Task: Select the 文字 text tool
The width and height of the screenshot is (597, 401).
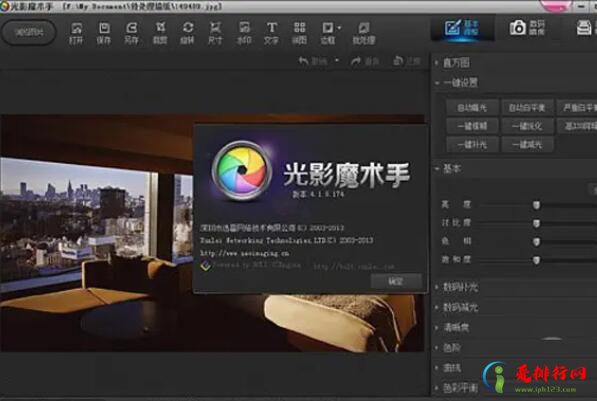Action: [x=271, y=33]
